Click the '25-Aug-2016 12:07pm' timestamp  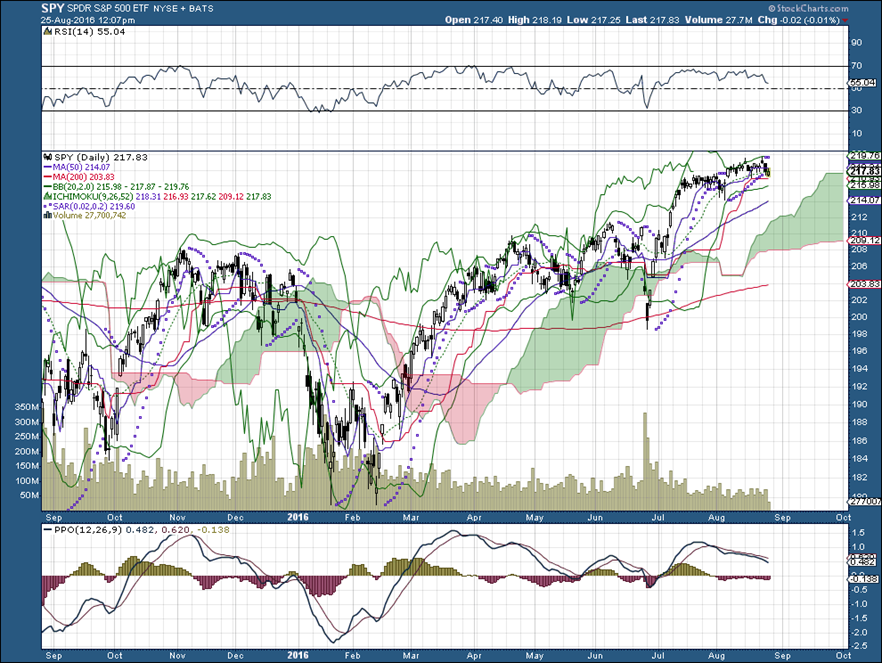(x=88, y=20)
